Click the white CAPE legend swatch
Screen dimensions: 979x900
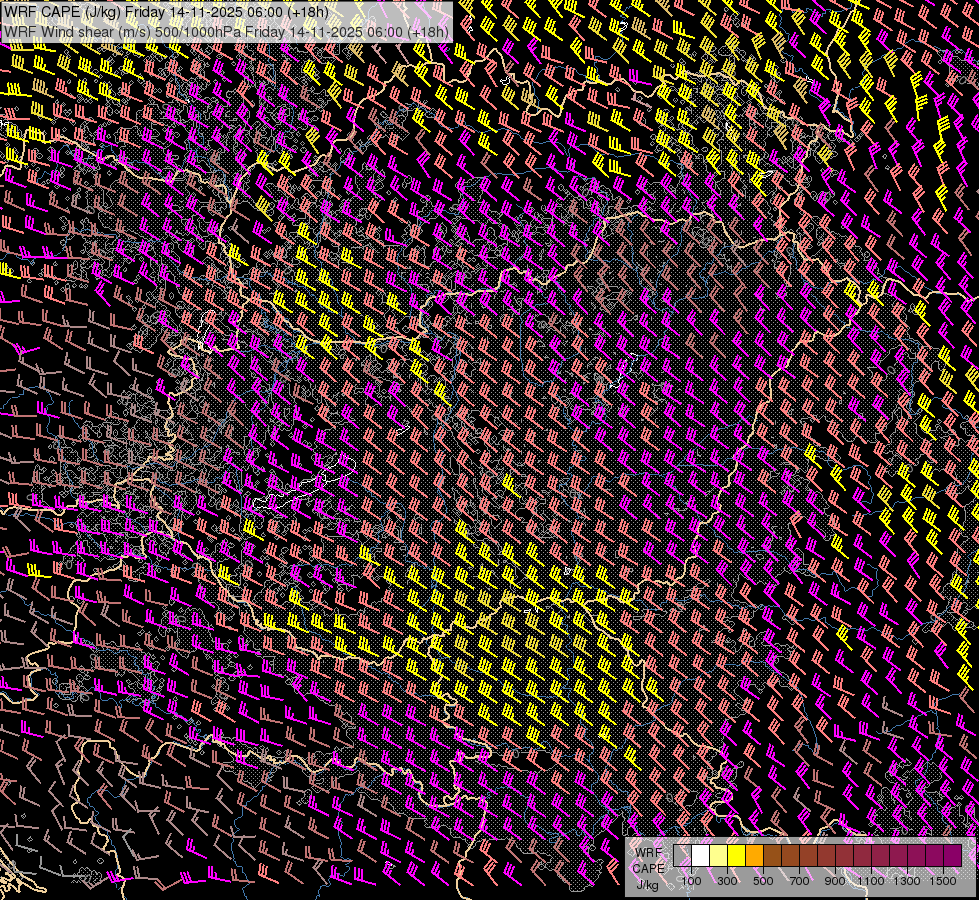click(x=700, y=855)
